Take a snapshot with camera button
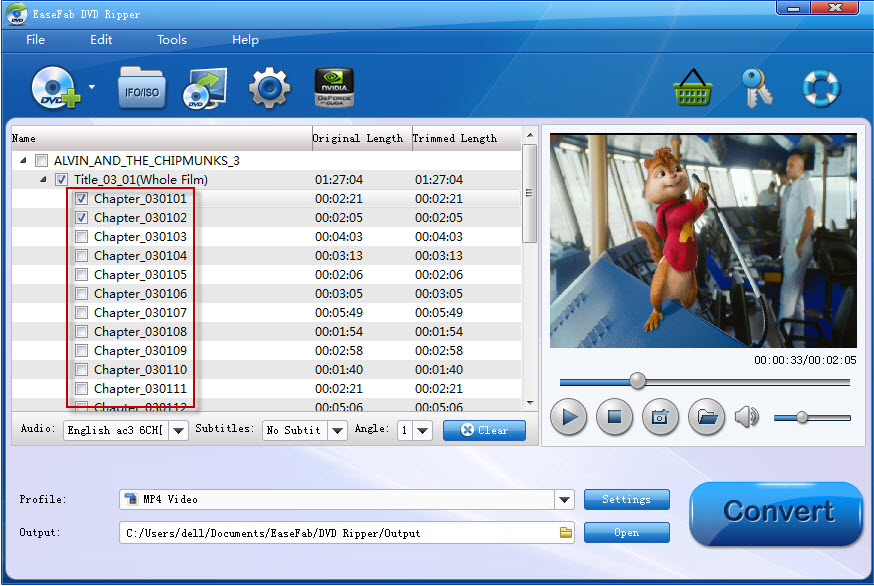Viewport: 874px width, 586px height. pos(660,417)
